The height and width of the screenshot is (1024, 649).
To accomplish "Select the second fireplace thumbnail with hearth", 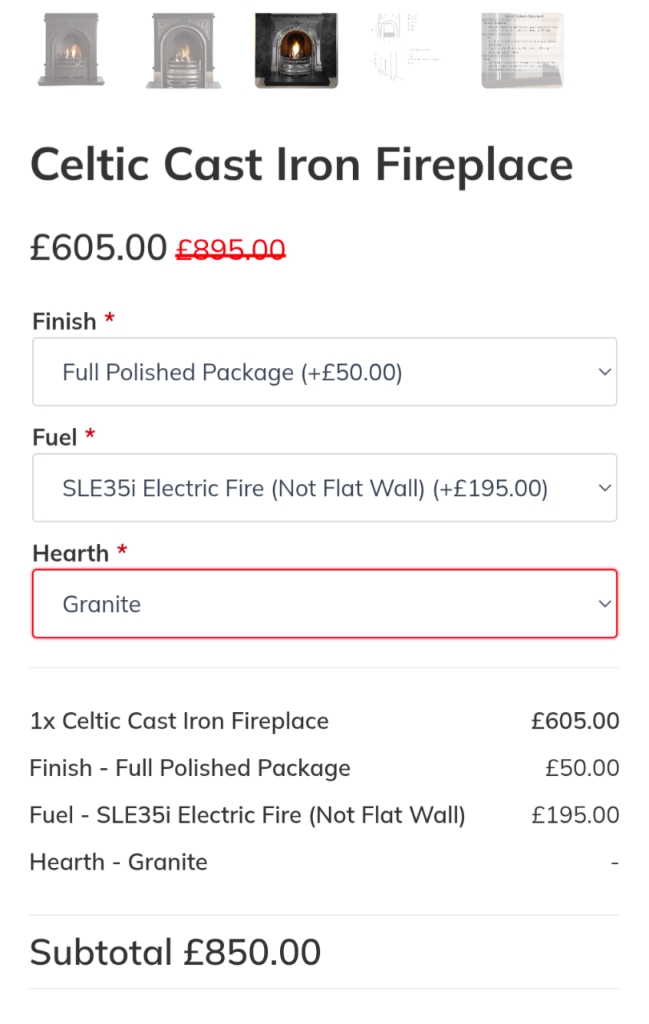I will [x=183, y=50].
